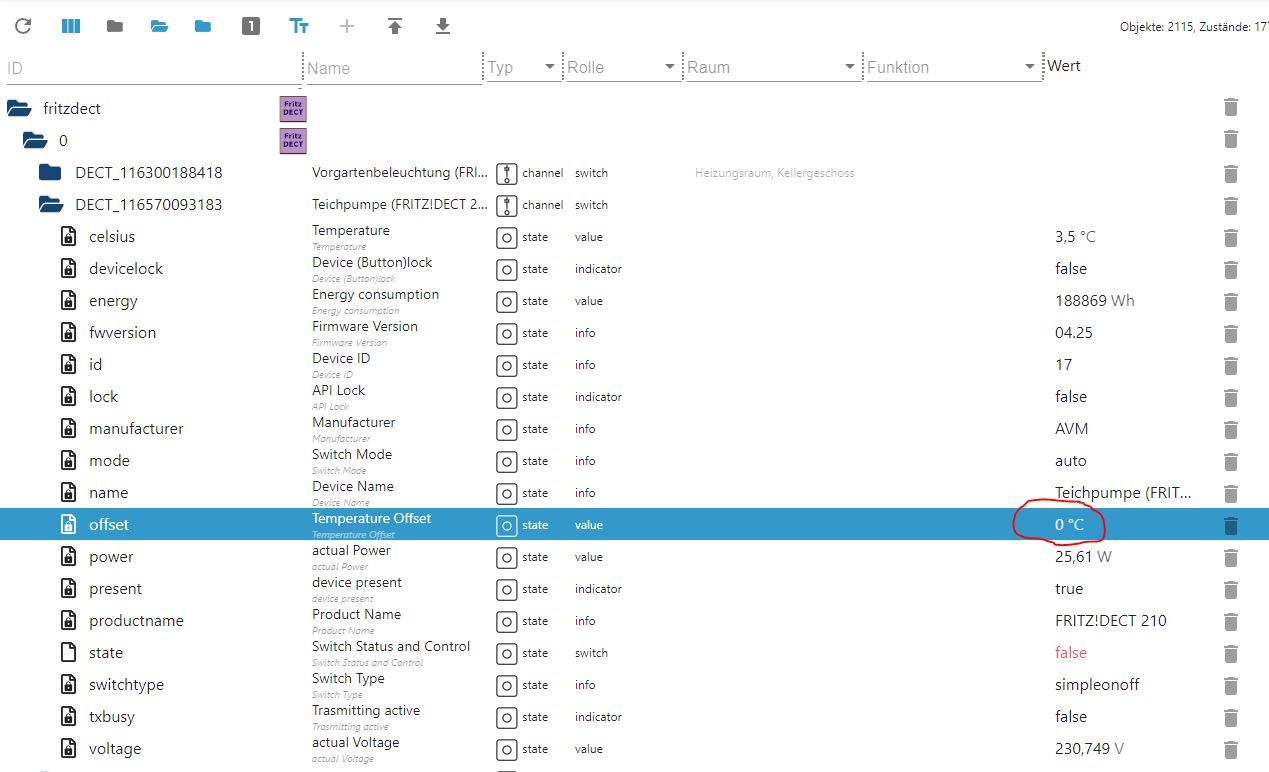Toggle the text size display icon
Viewport: 1269px width, 772px height.
(x=299, y=26)
